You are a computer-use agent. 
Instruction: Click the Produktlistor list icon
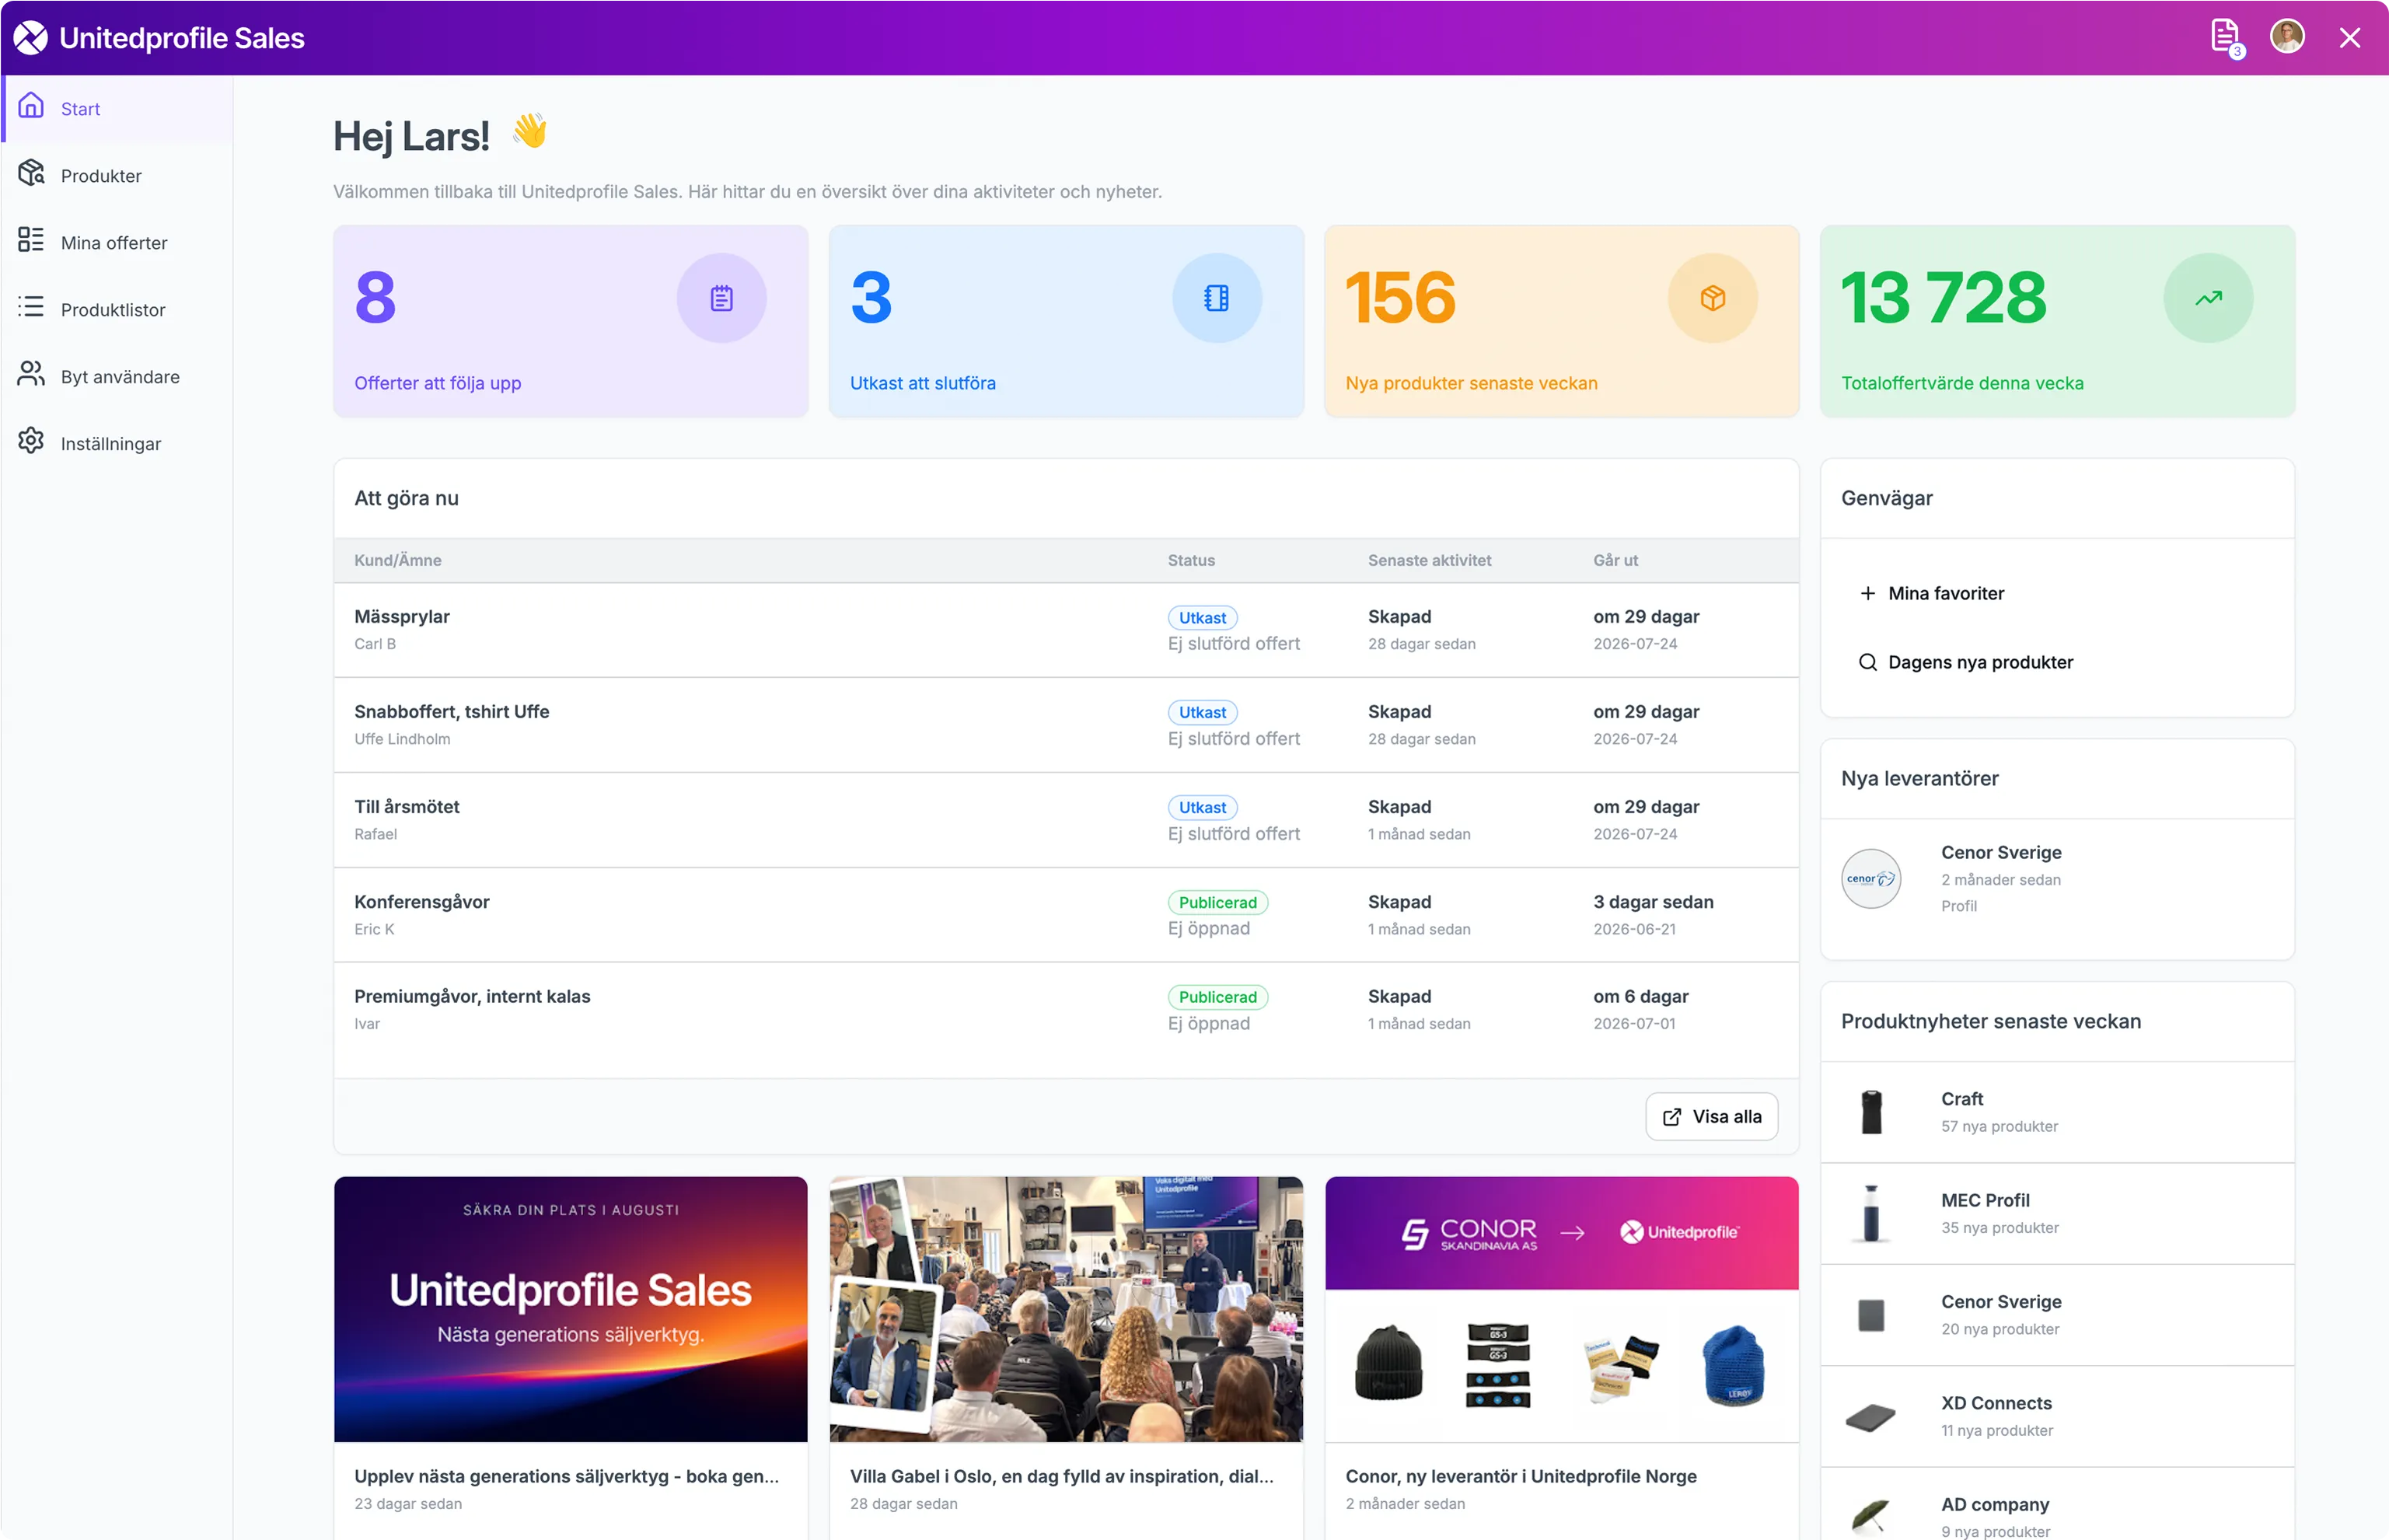coord(31,307)
